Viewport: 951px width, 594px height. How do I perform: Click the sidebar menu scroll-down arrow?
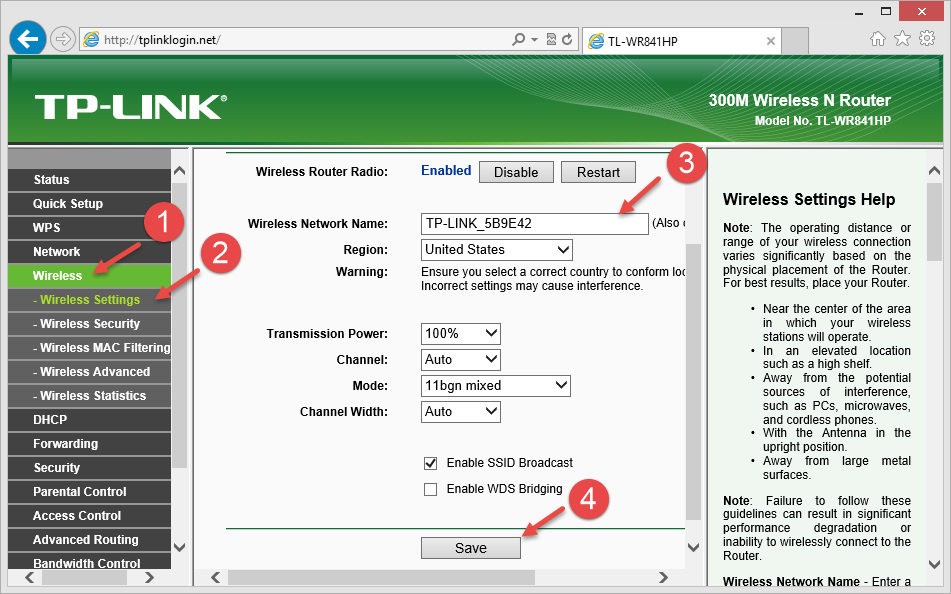click(x=180, y=547)
